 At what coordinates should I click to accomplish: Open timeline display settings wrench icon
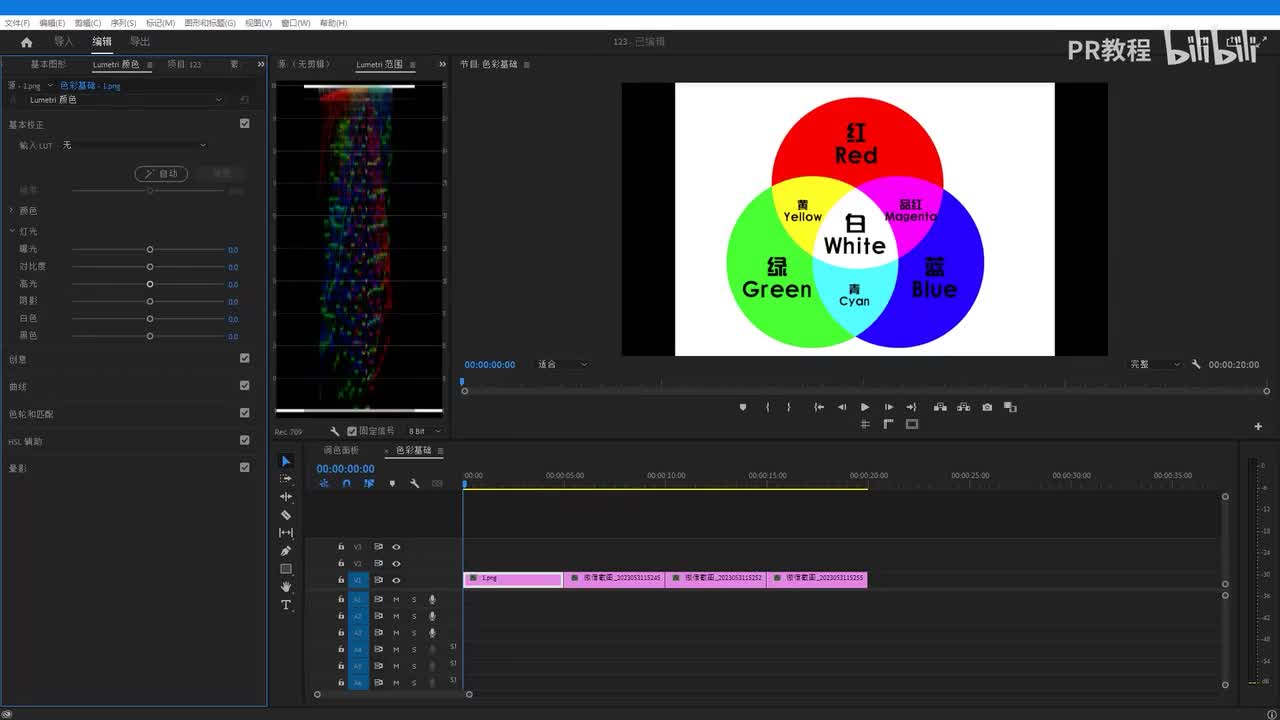414,484
